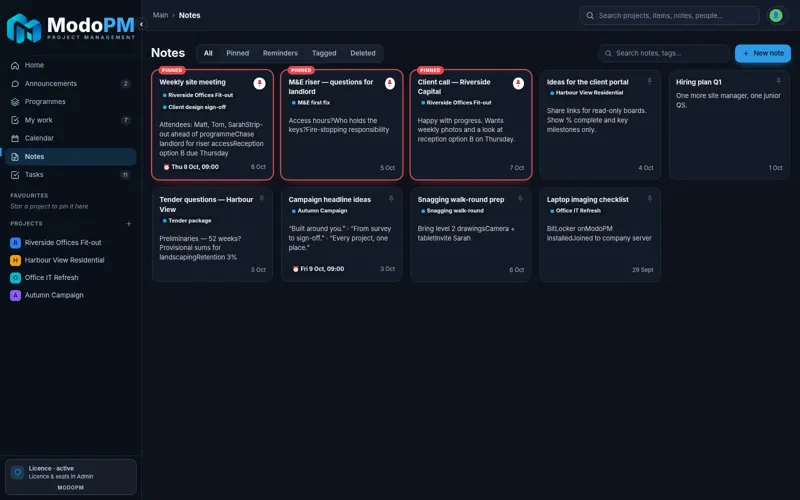
Task: Switch to the Pinned tab
Action: tap(238, 53)
